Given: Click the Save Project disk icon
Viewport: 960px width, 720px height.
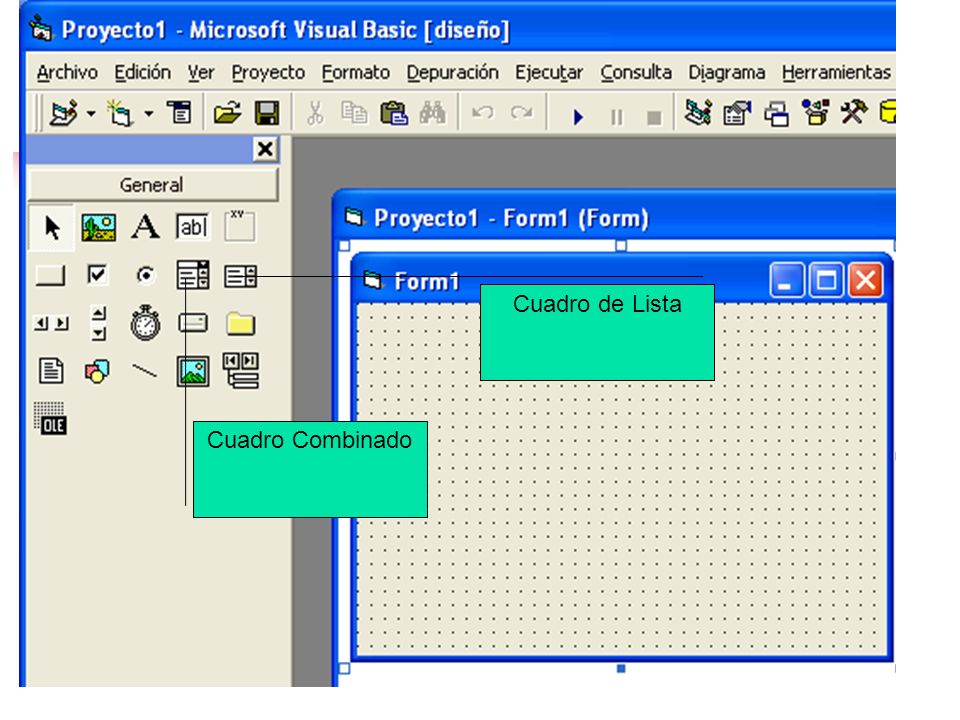Looking at the screenshot, I should [x=267, y=113].
